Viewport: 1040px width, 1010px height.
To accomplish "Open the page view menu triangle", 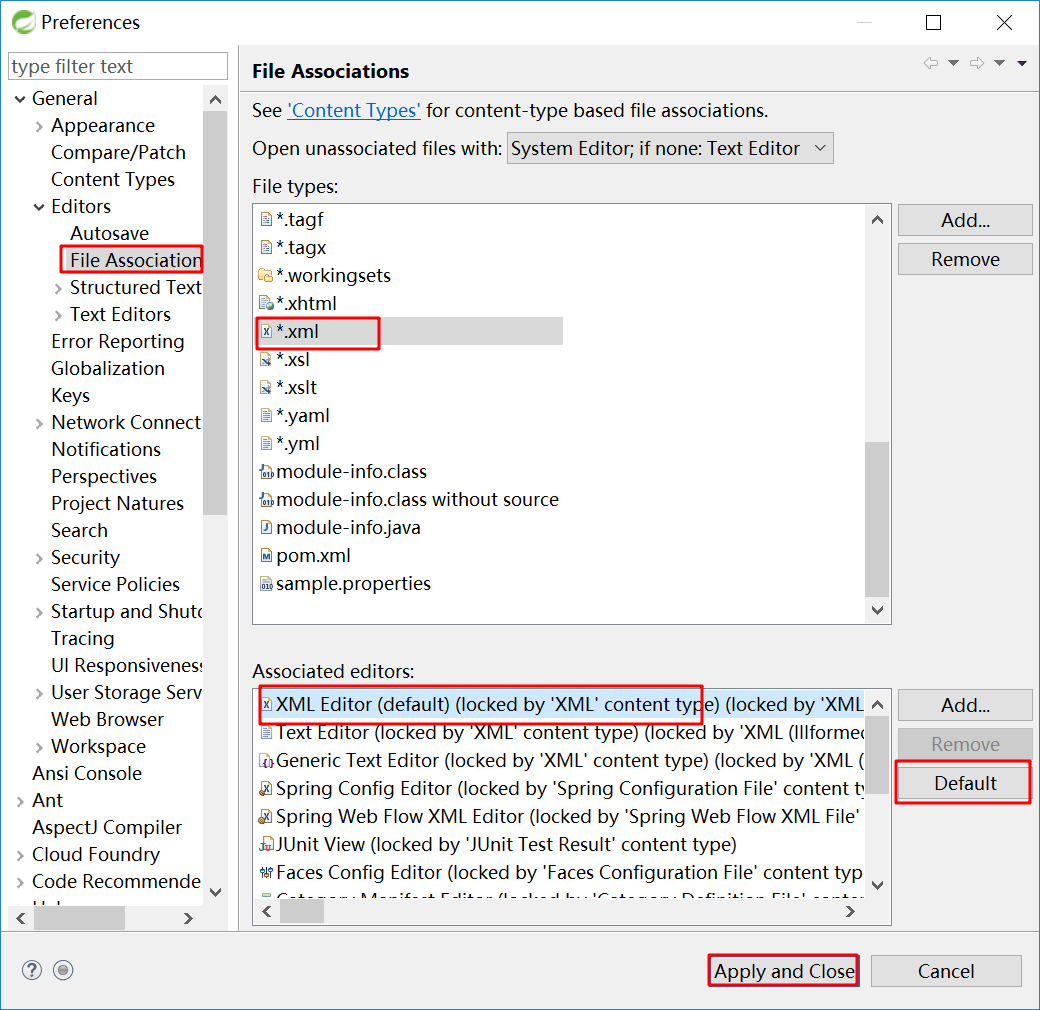I will pos(1022,63).
